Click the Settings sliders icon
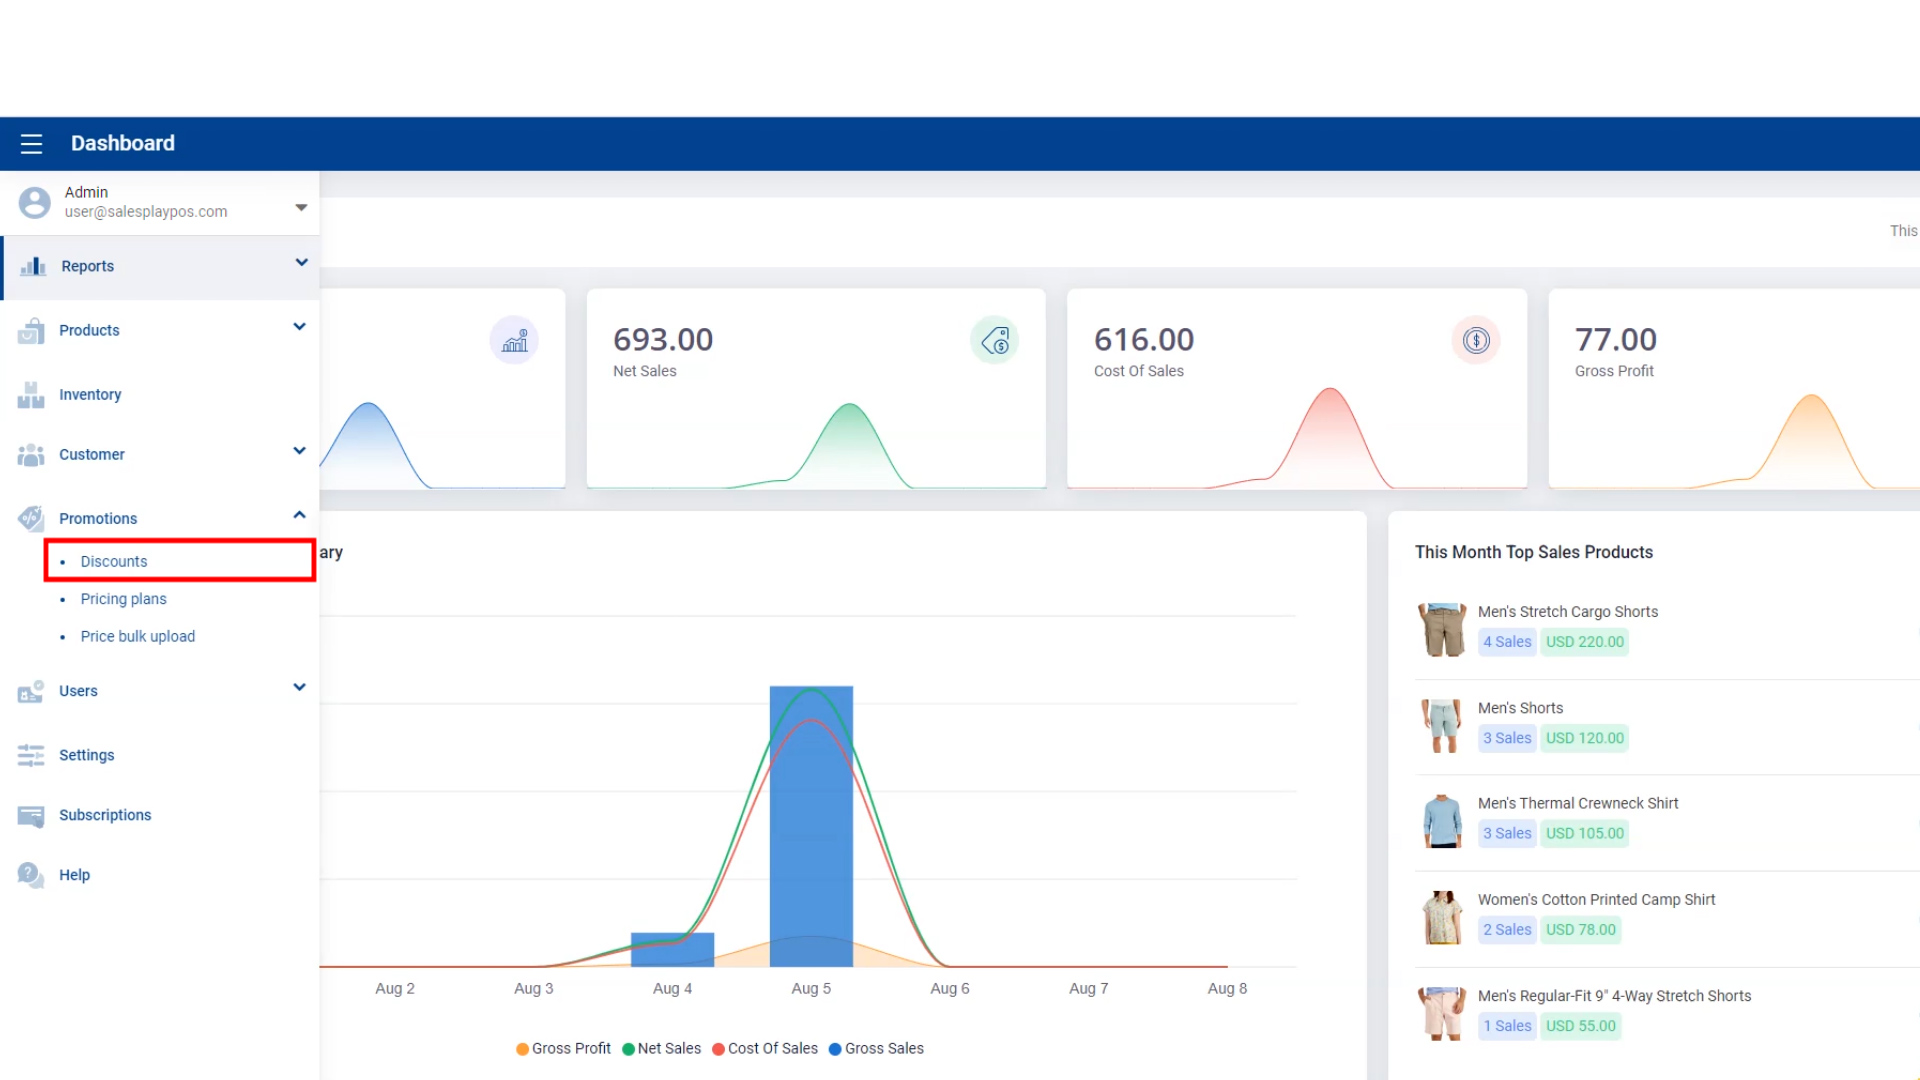This screenshot has height=1080, width=1920. (31, 755)
